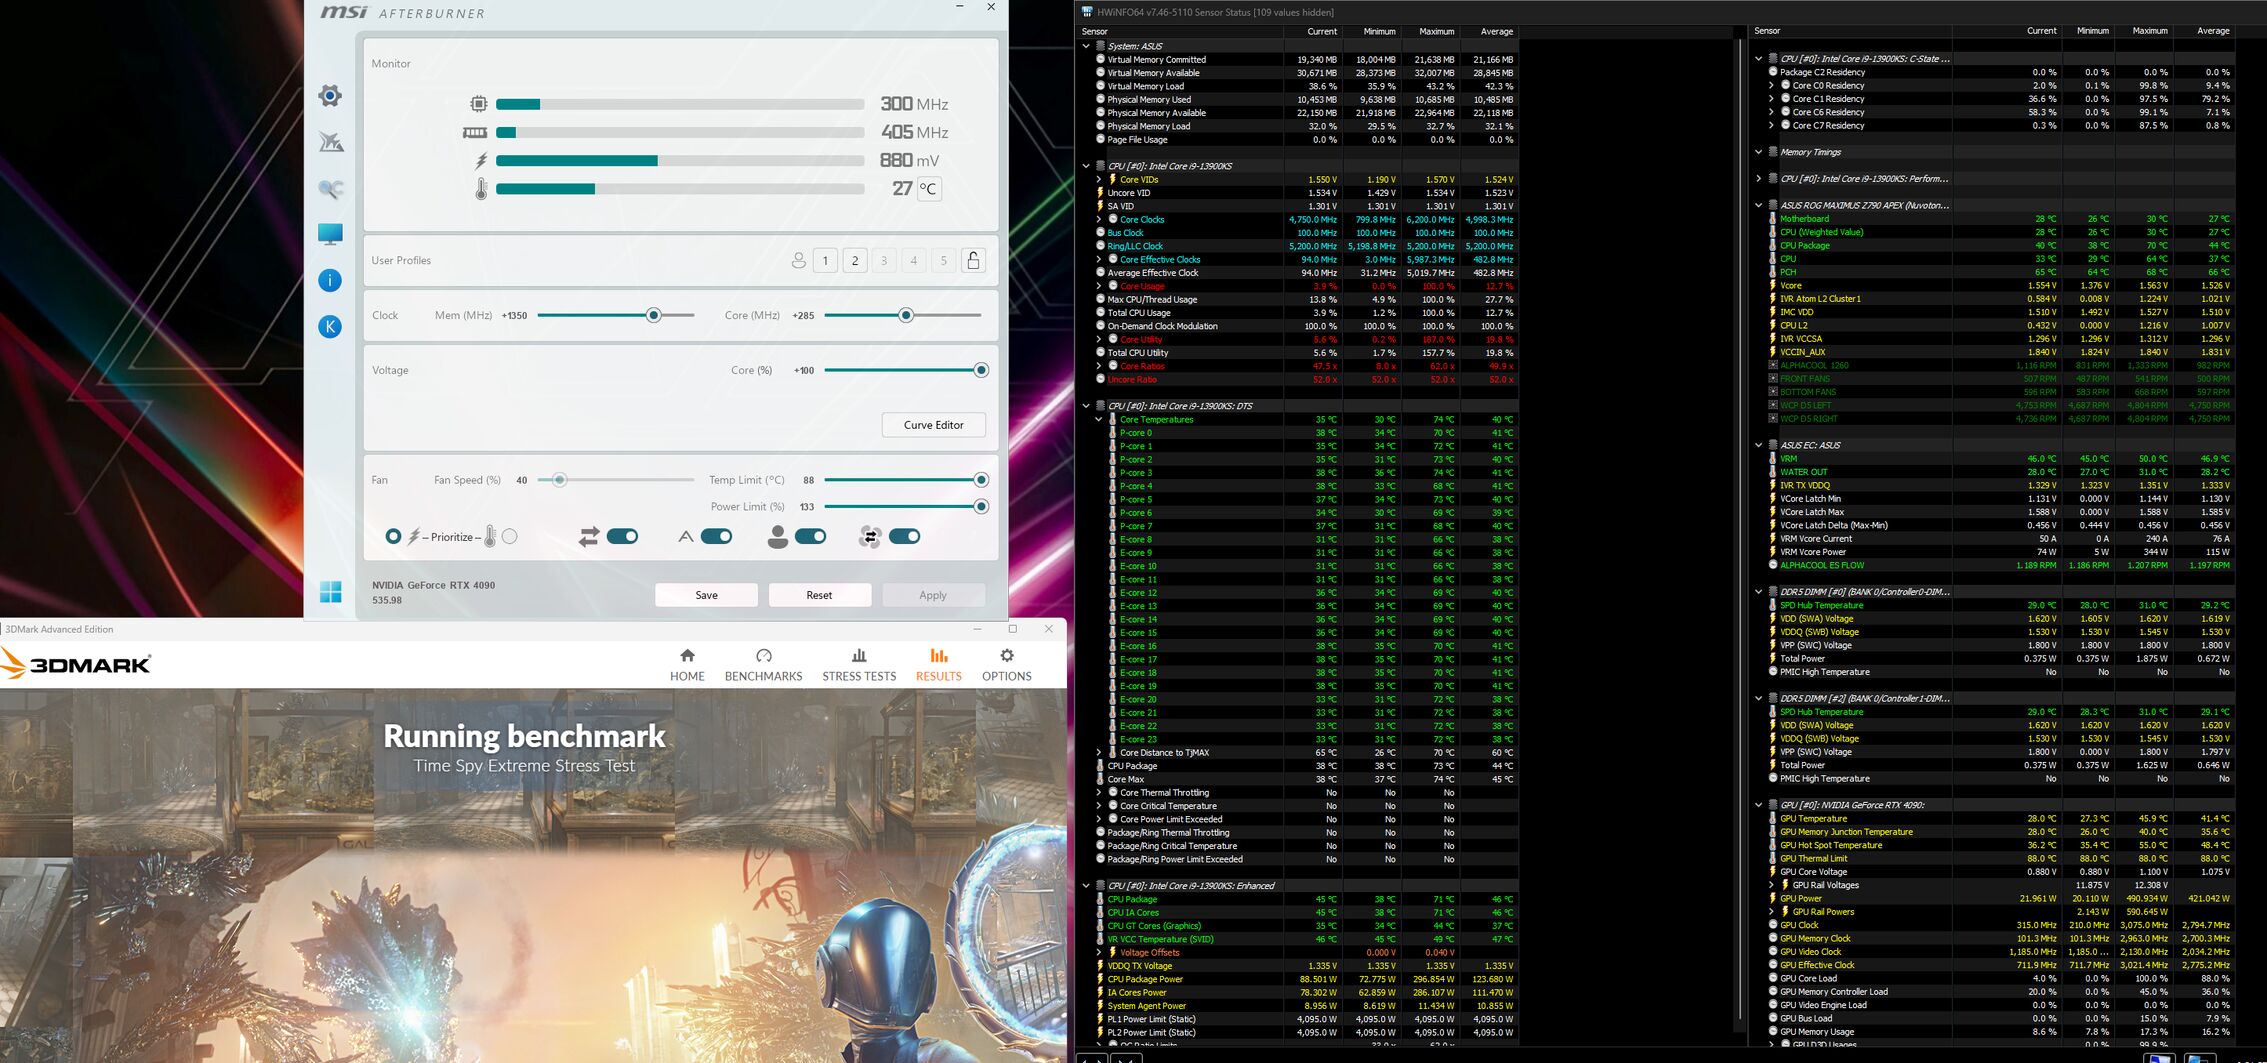The height and width of the screenshot is (1063, 2267).
Task: Select user profile slot 2
Action: click(855, 261)
